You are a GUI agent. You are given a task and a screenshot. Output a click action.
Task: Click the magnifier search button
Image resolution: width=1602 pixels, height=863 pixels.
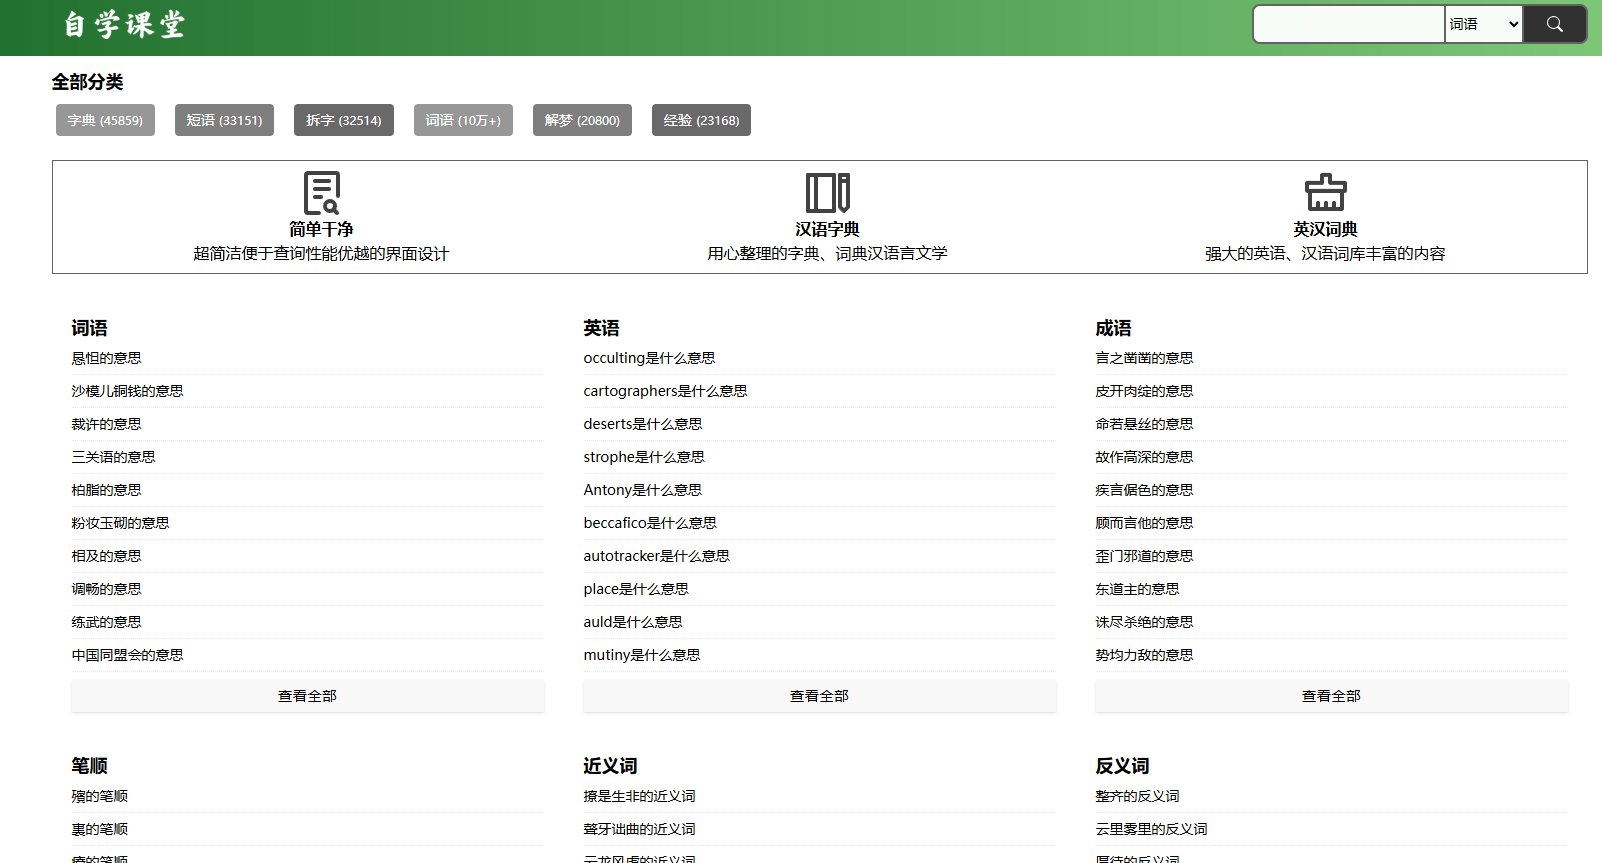tap(1554, 24)
